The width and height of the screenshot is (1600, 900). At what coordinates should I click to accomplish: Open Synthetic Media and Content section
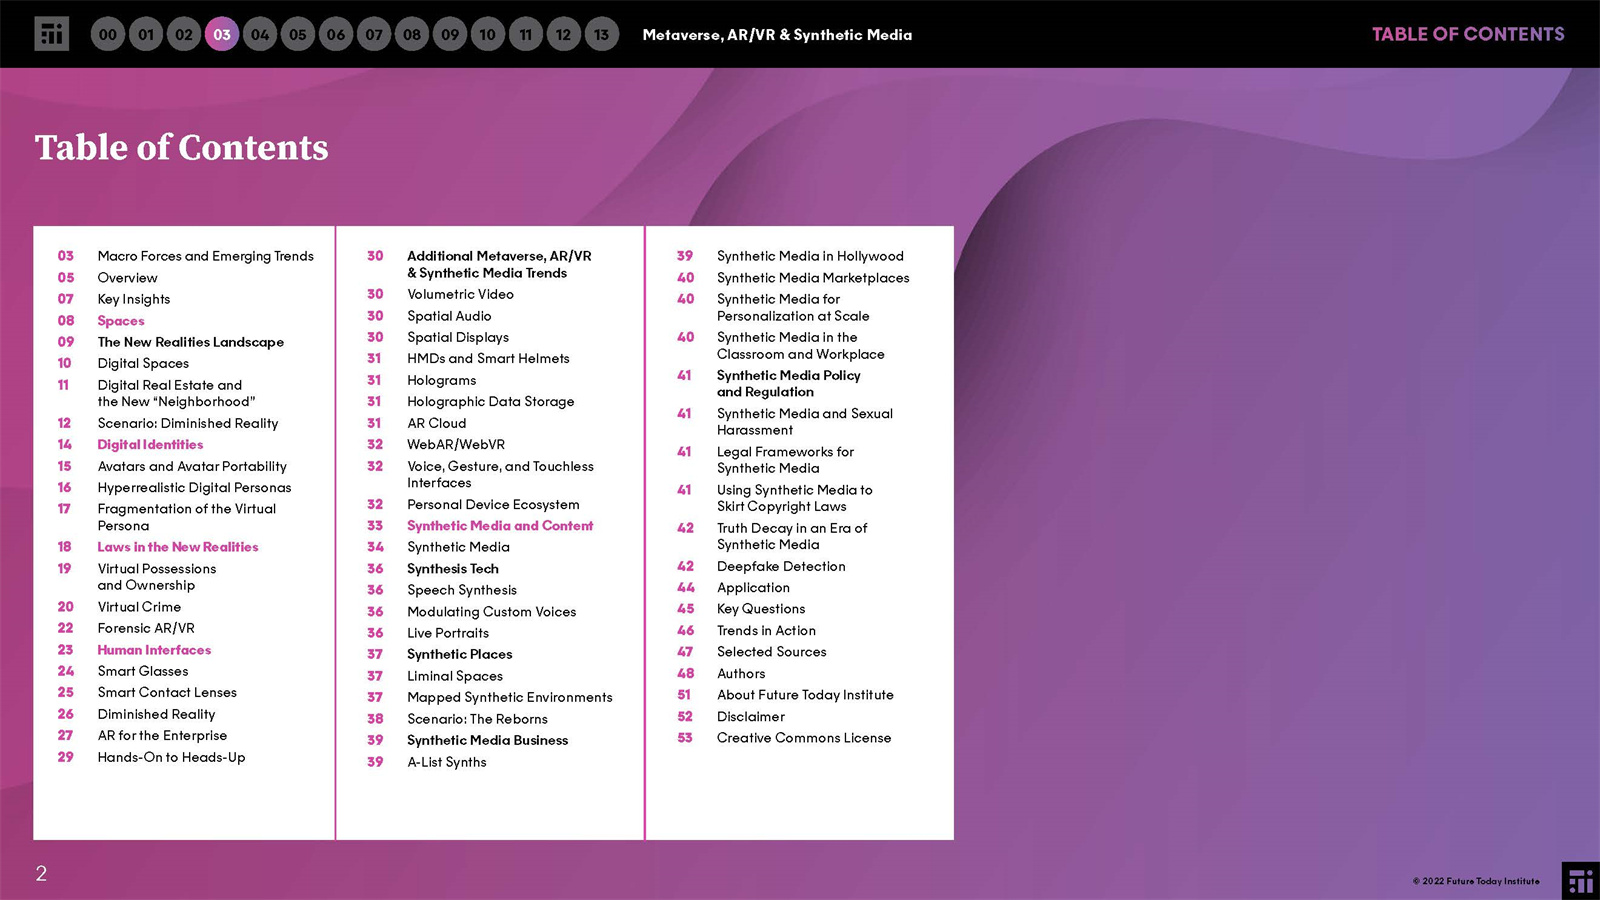(499, 526)
